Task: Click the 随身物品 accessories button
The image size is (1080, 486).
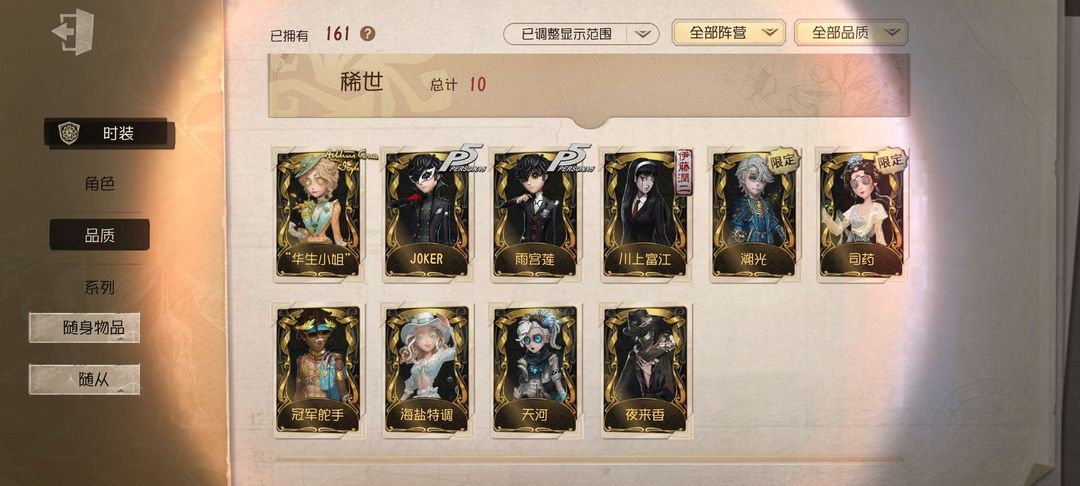Action: 84,328
